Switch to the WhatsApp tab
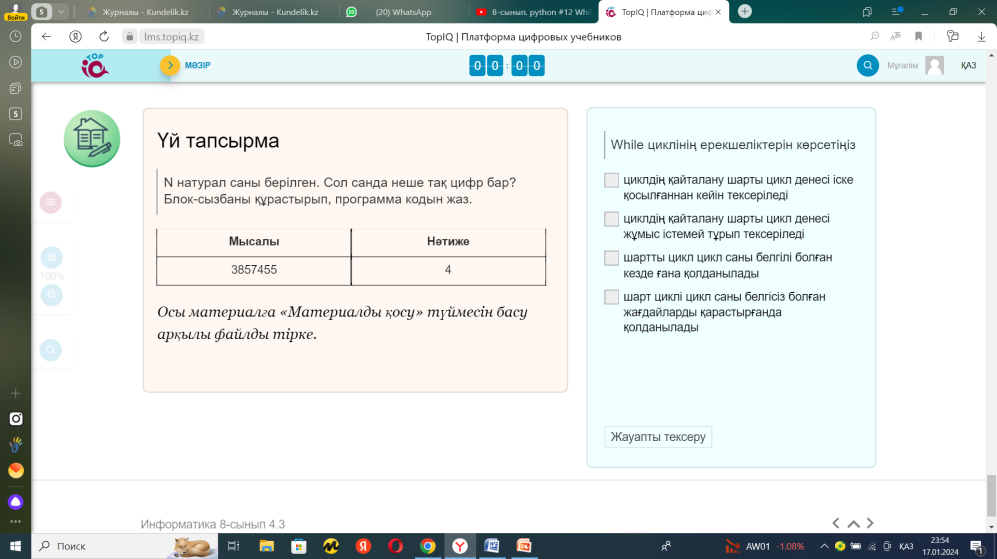The image size is (997, 559). (x=401, y=12)
